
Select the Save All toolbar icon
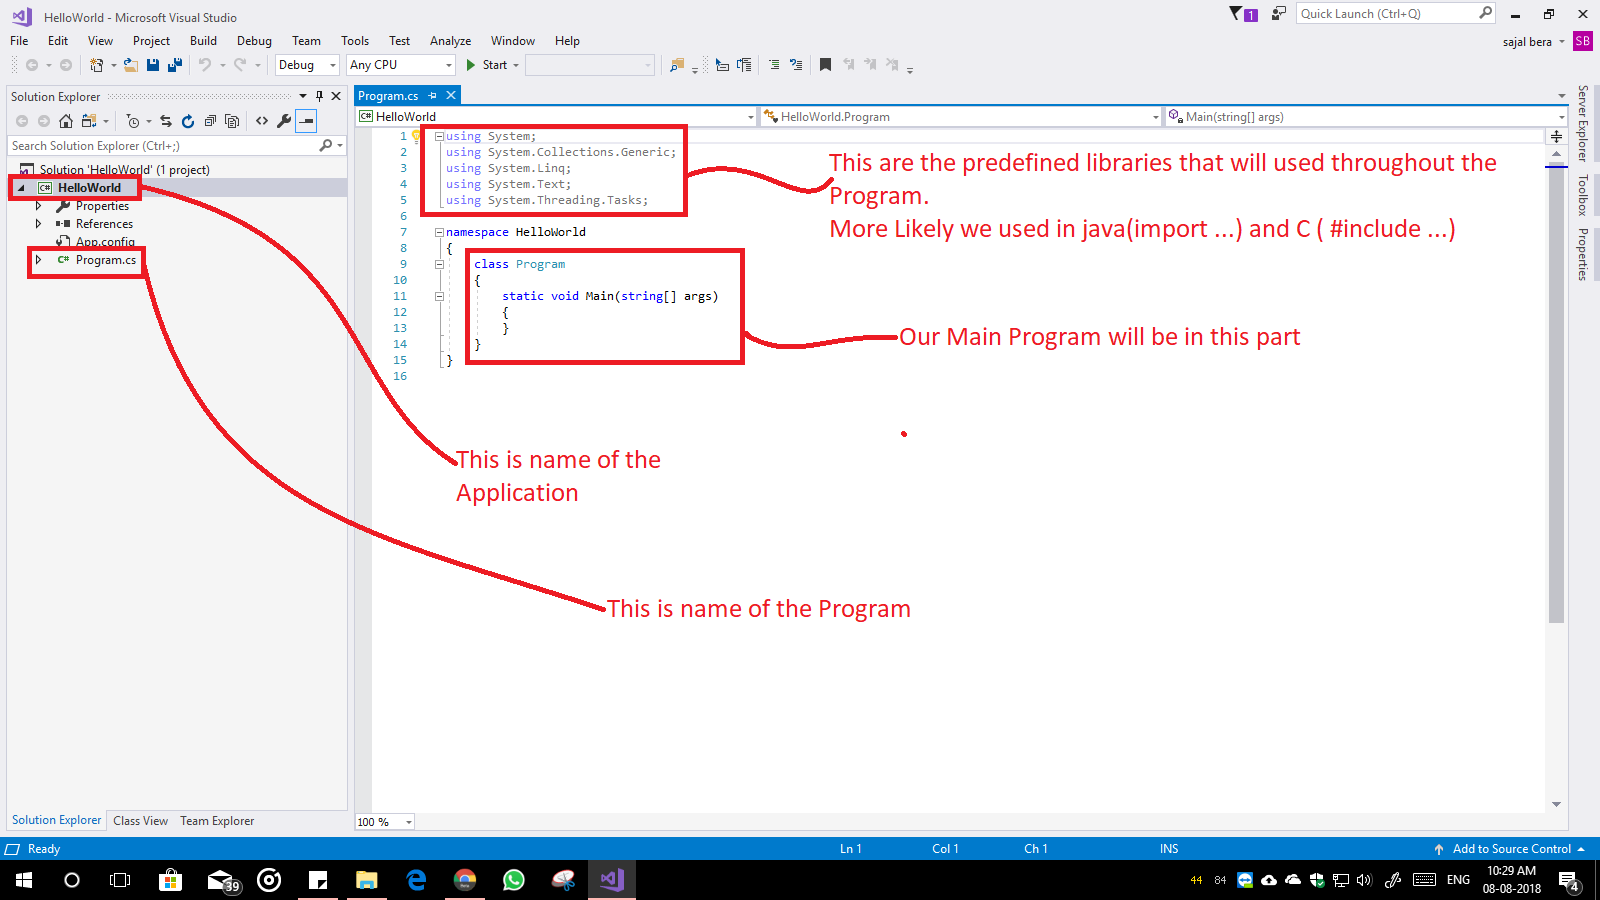(x=174, y=64)
